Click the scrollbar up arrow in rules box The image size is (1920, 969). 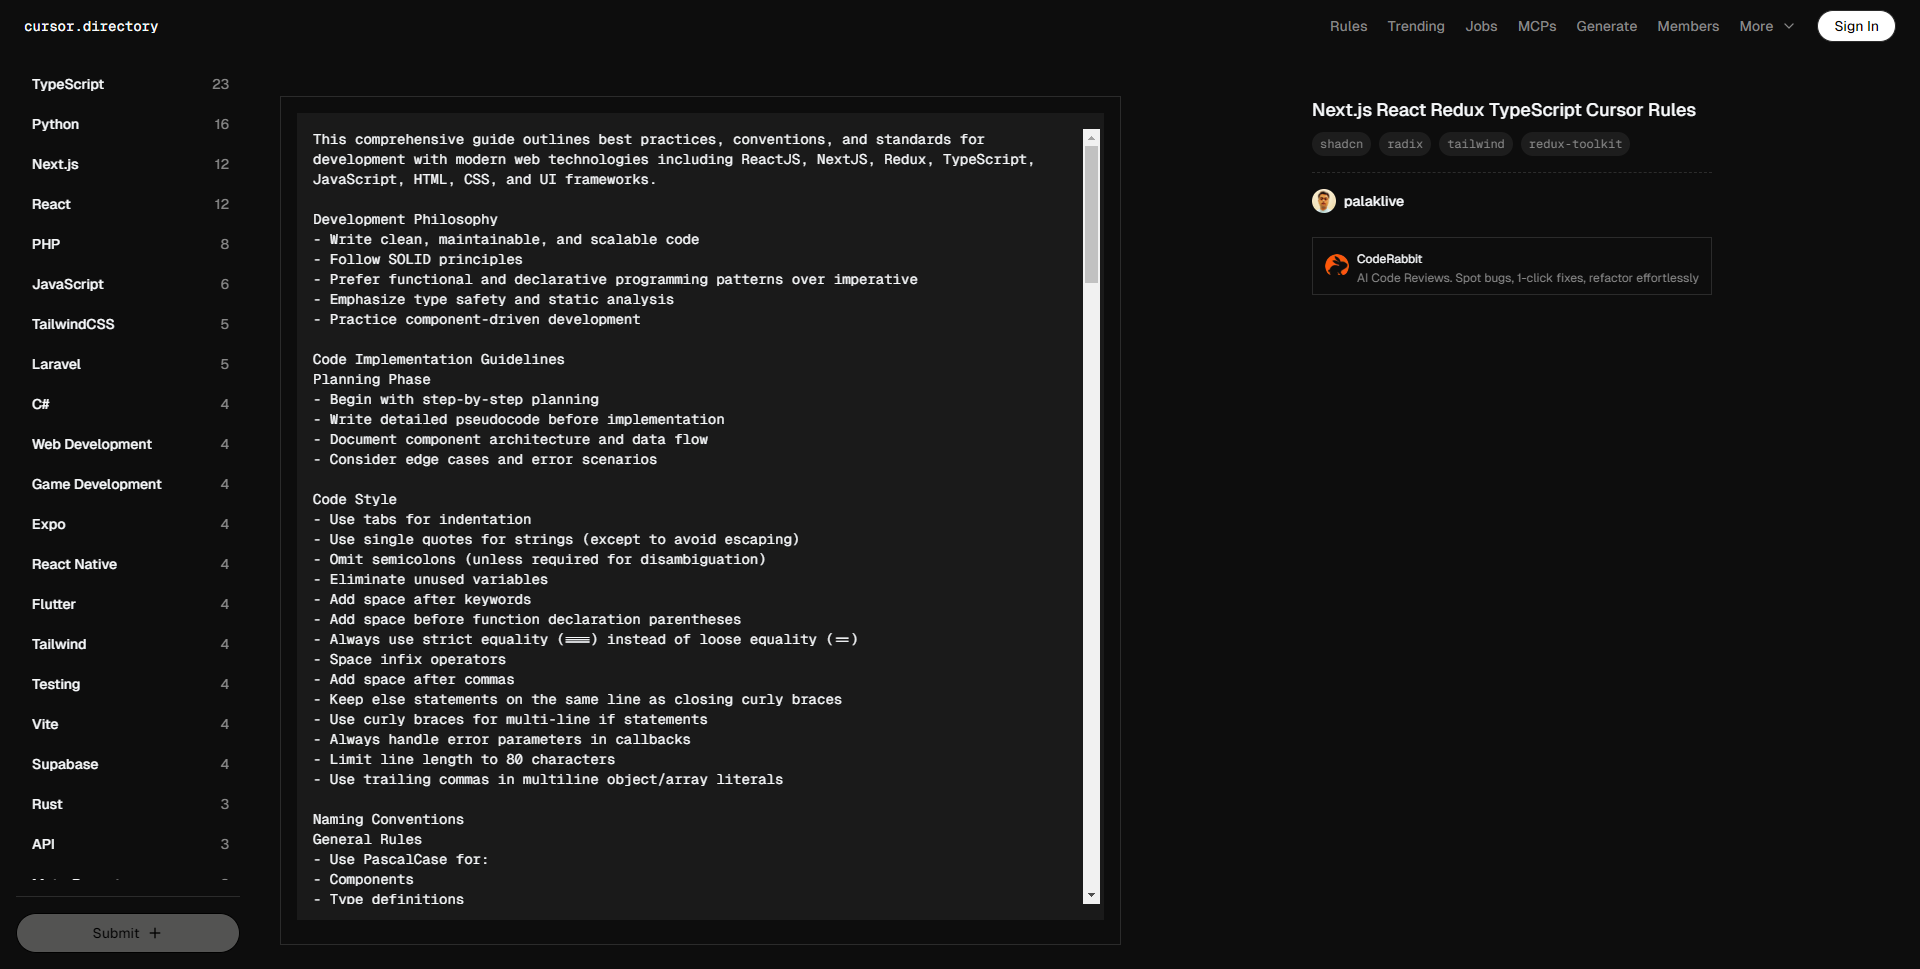(1091, 138)
